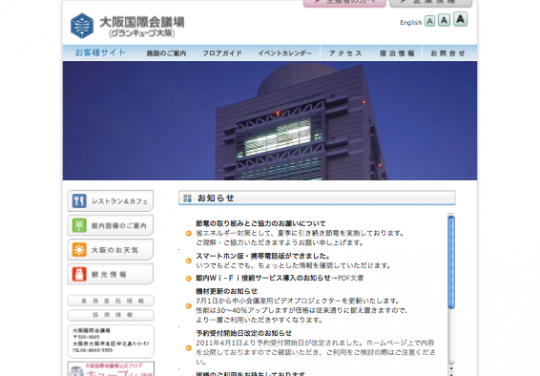Click the red sightseeing icon
This screenshot has height=376, width=540.
coord(79,274)
